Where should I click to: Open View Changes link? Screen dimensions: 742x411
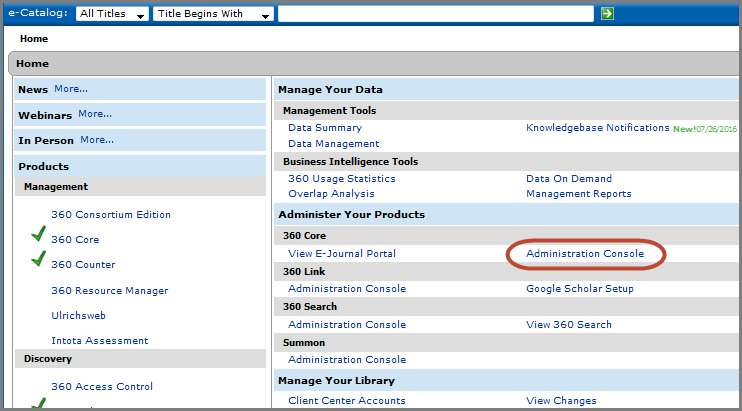[561, 401]
